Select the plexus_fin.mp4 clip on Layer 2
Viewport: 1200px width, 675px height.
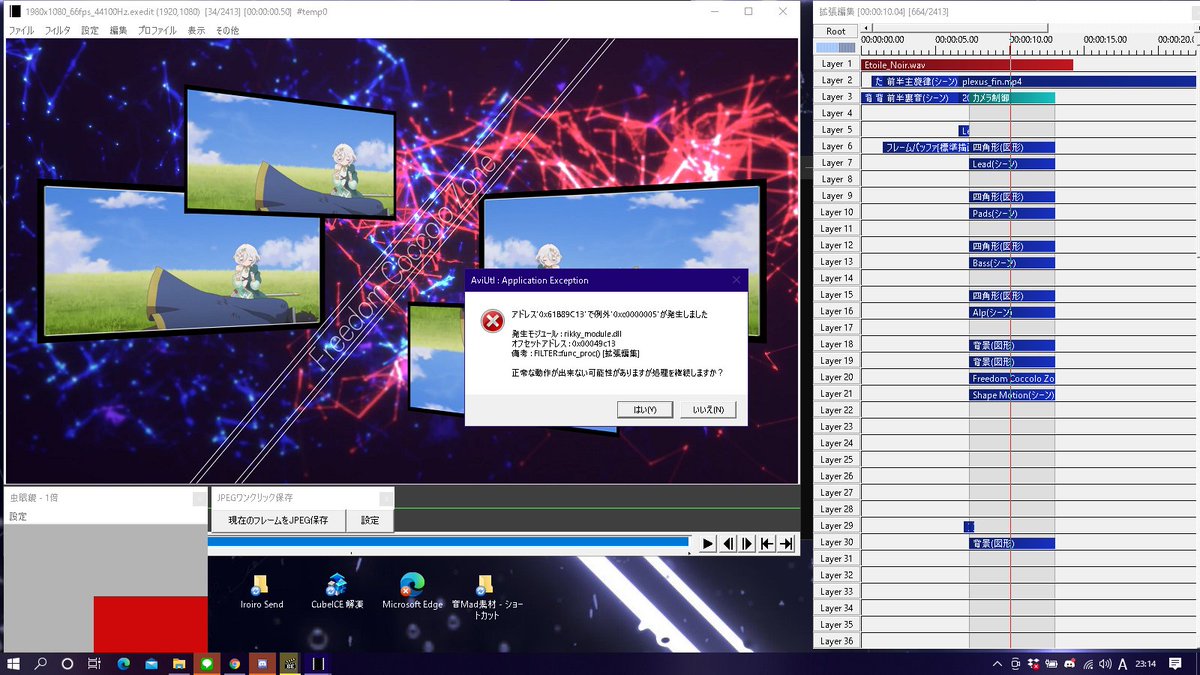(1076, 81)
